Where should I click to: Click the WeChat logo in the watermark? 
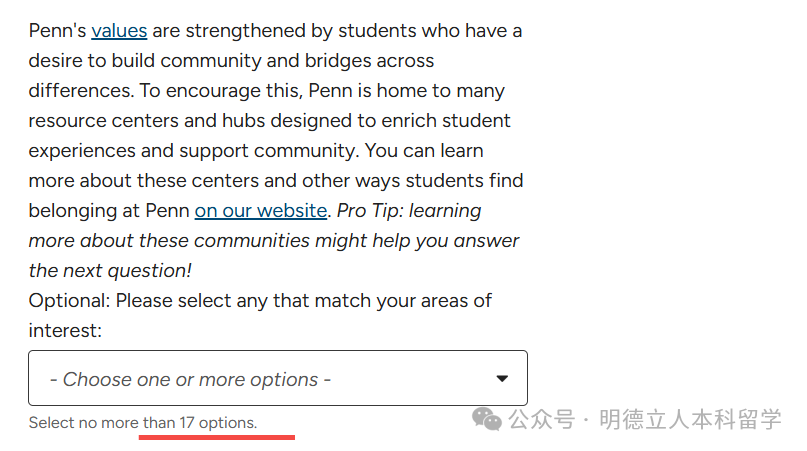487,419
